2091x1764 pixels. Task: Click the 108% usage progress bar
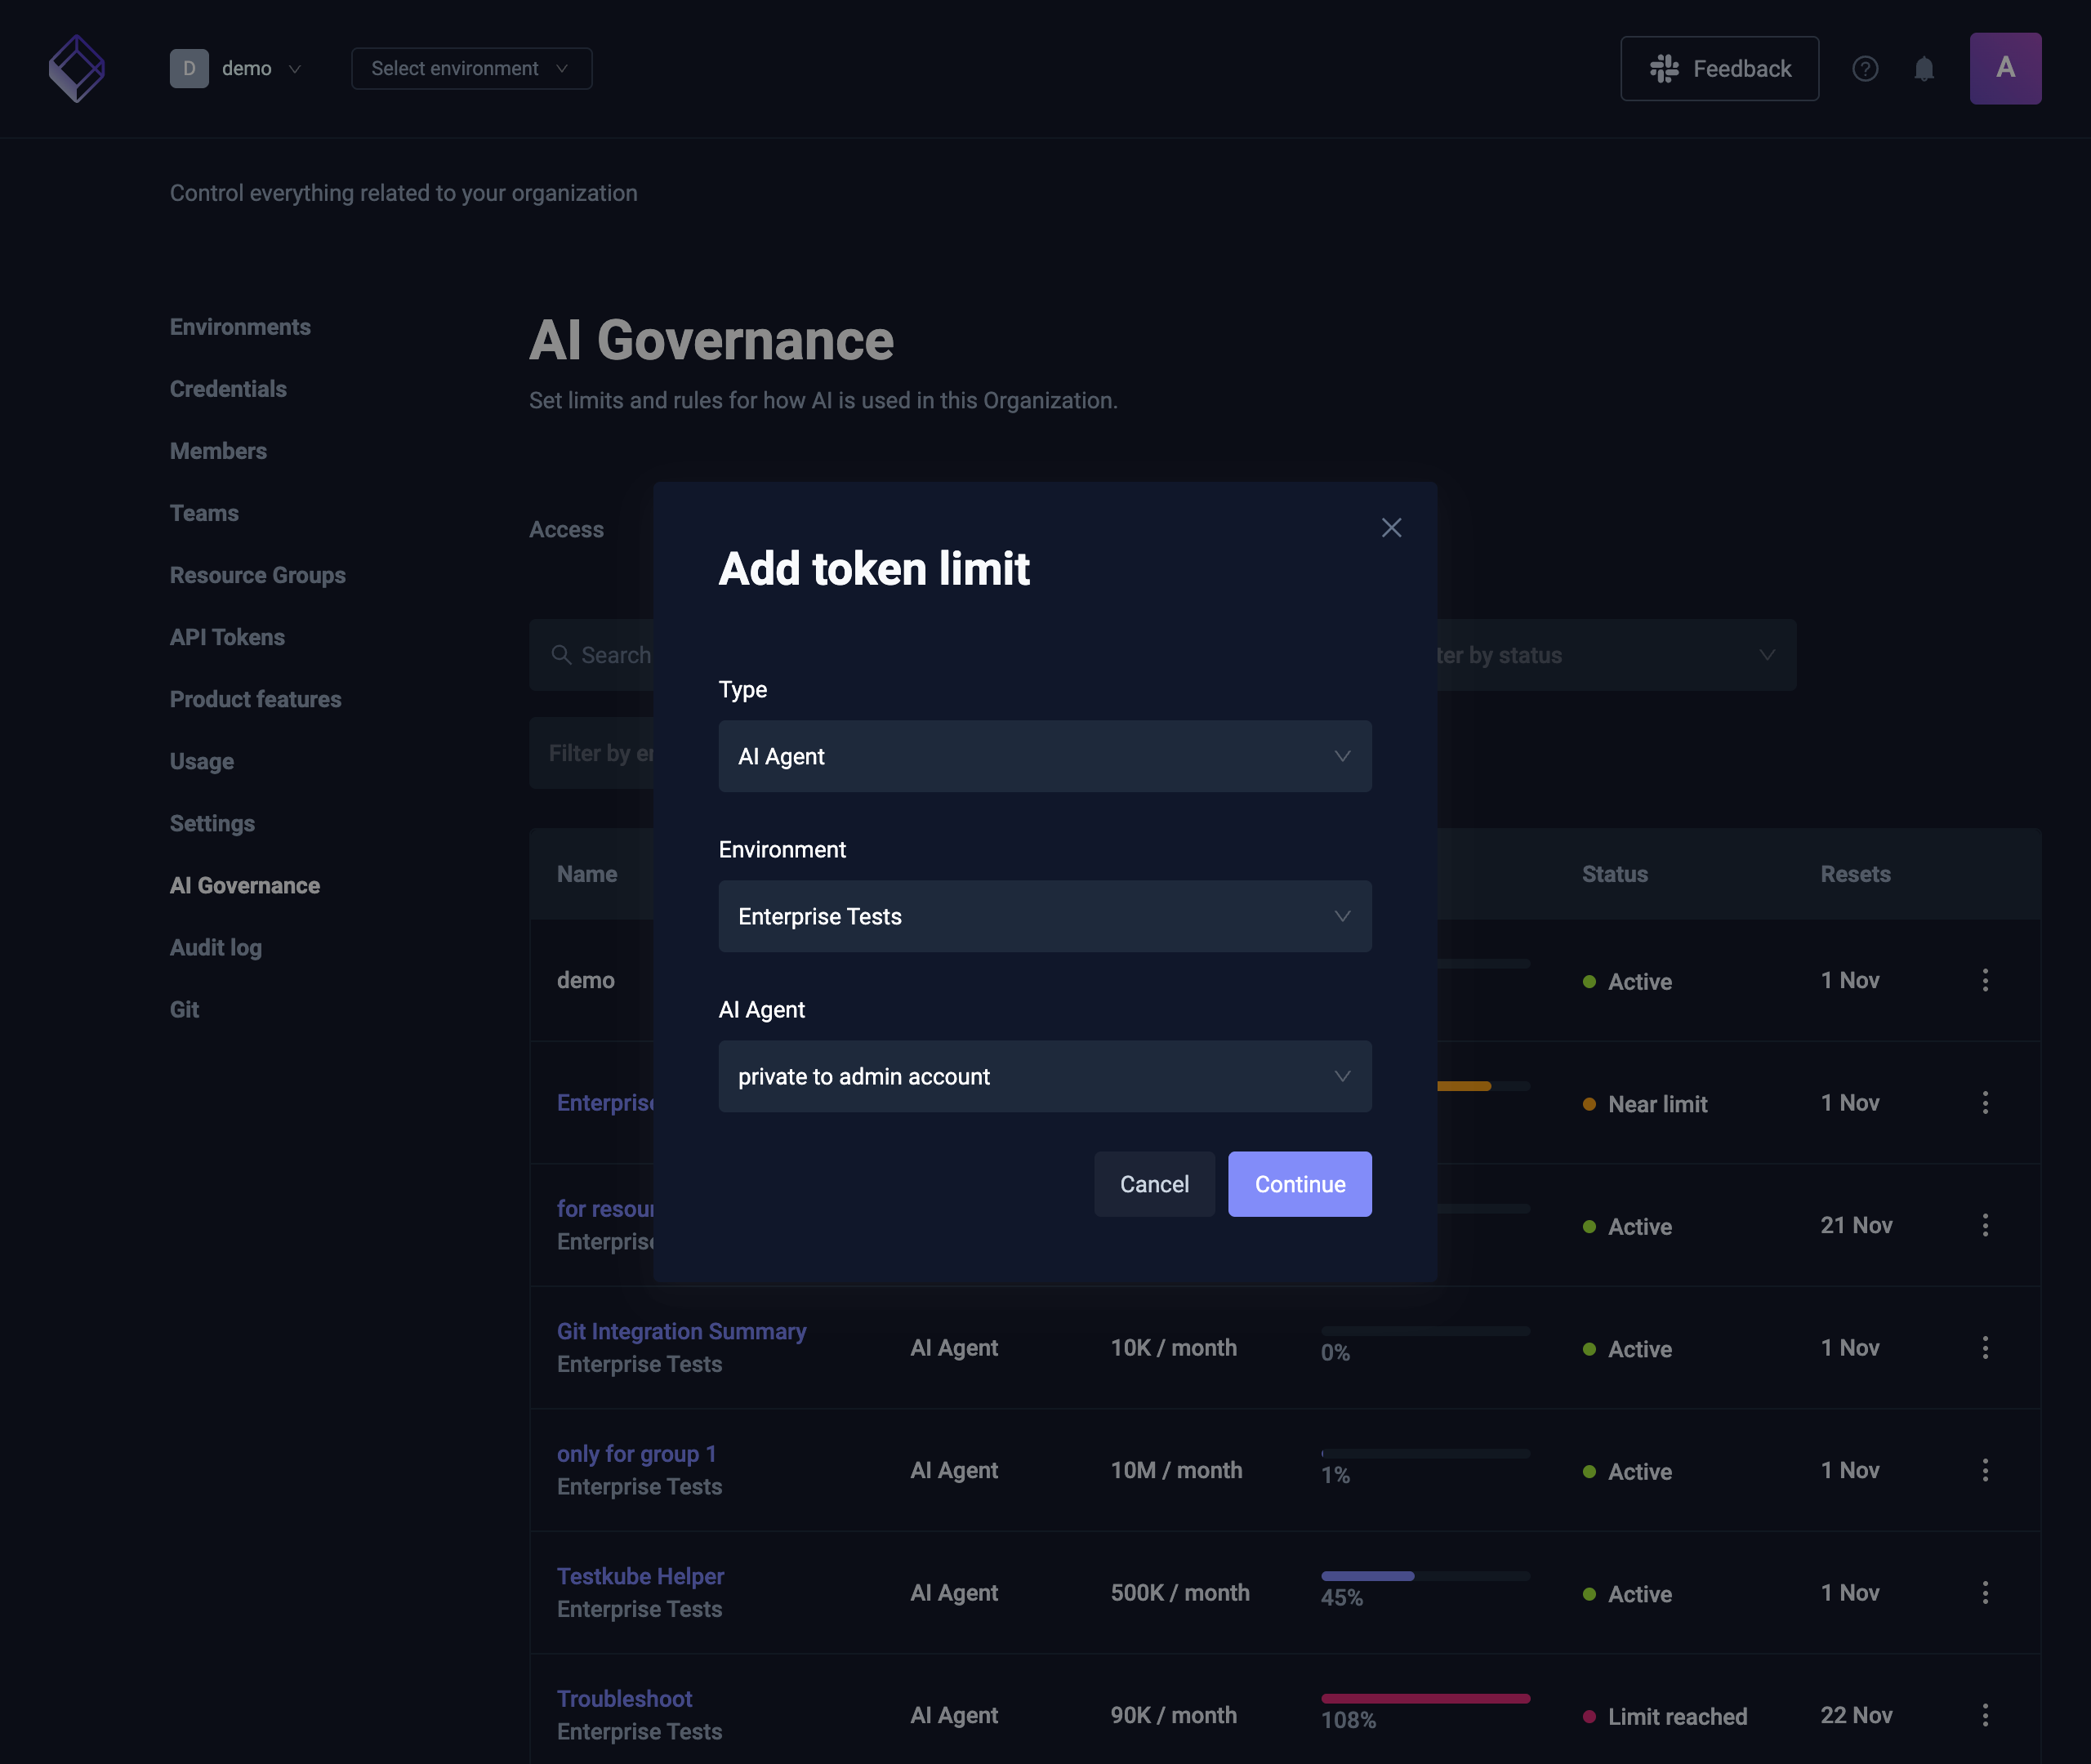pos(1425,1698)
